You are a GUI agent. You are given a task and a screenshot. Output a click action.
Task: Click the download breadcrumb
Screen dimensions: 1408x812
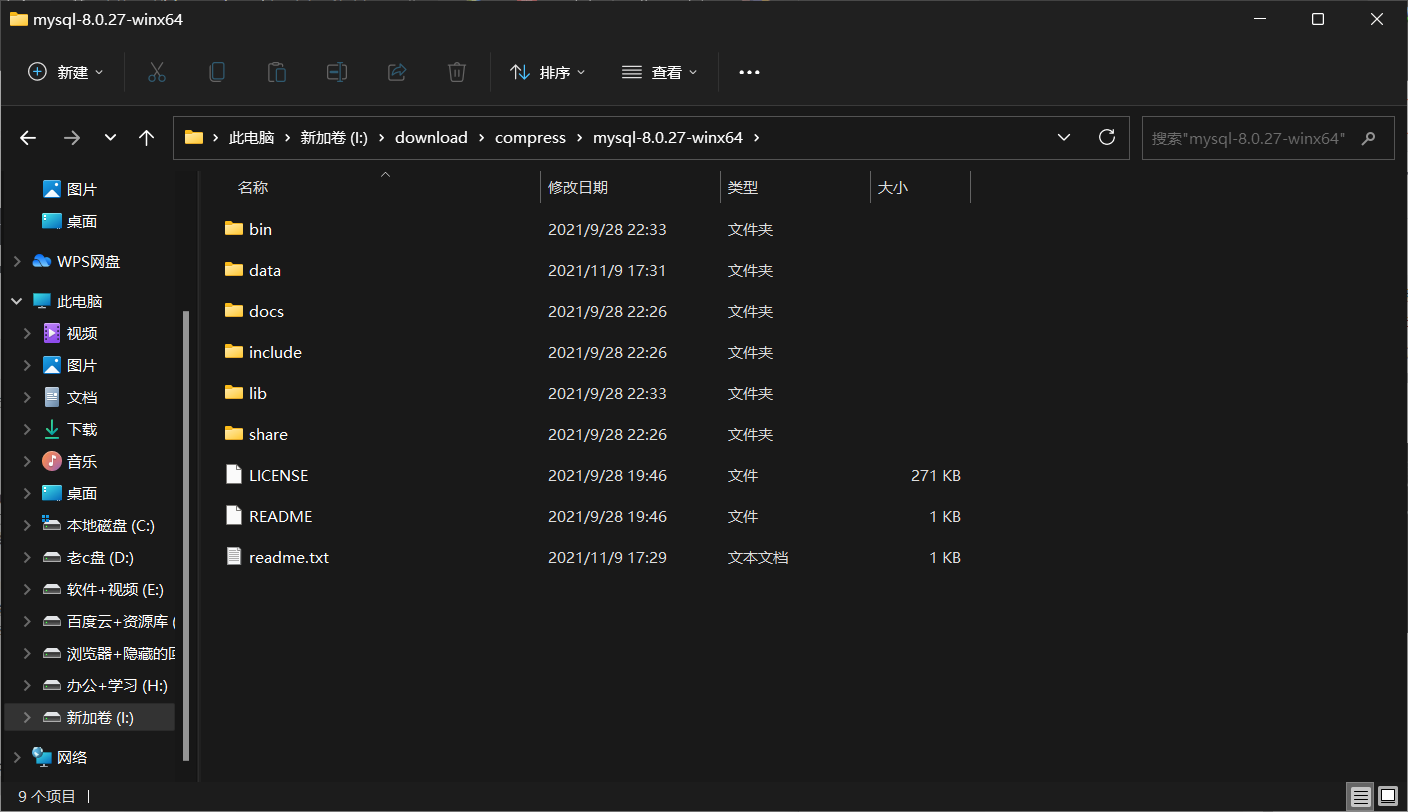coord(431,137)
